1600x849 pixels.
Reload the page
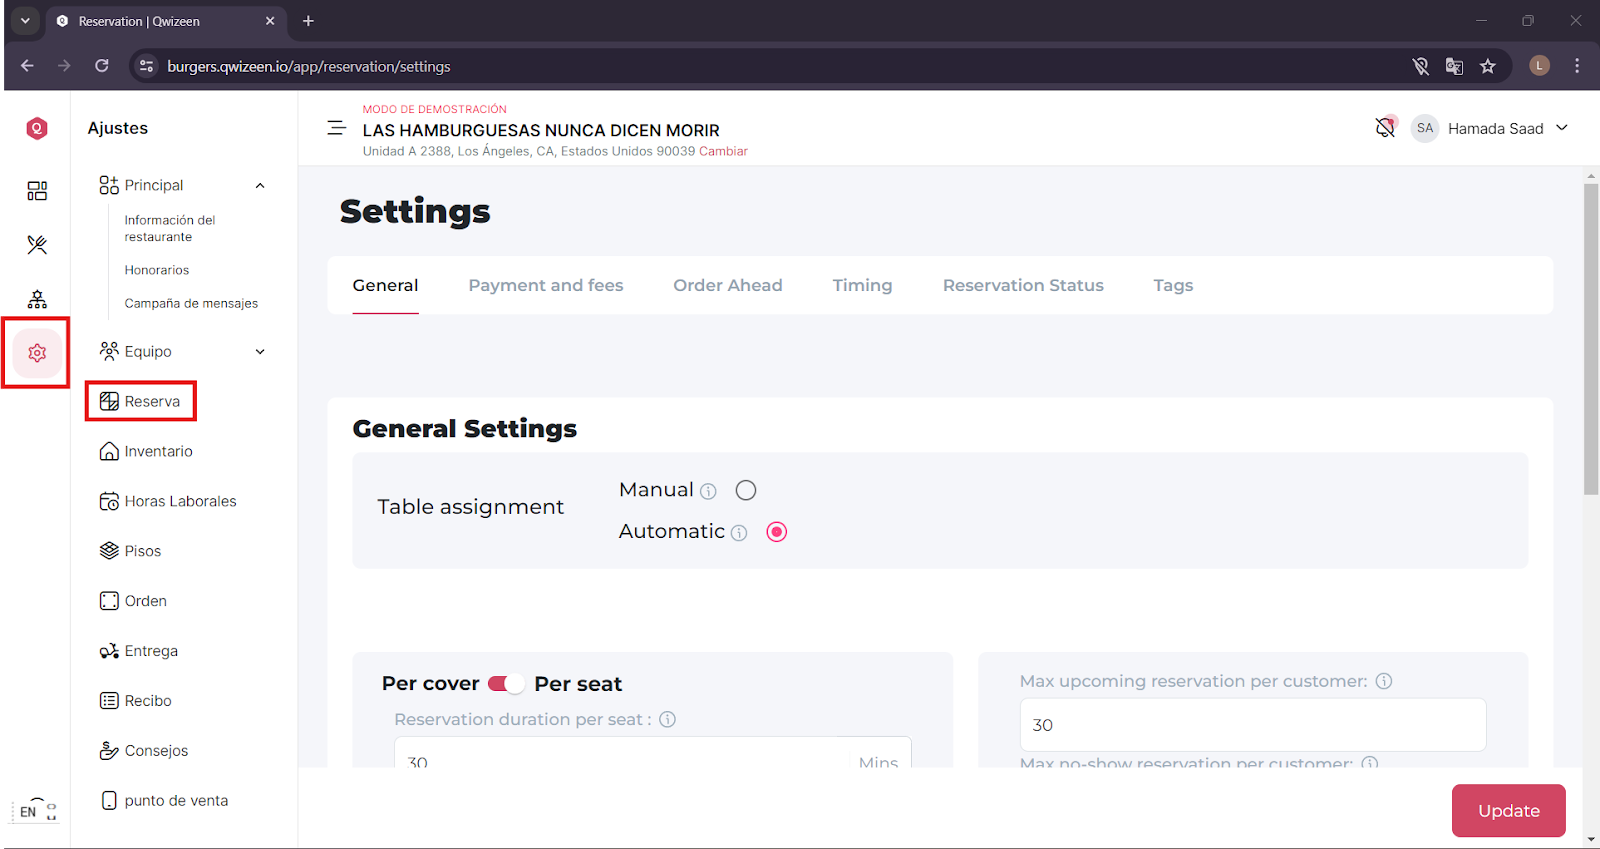point(102,66)
